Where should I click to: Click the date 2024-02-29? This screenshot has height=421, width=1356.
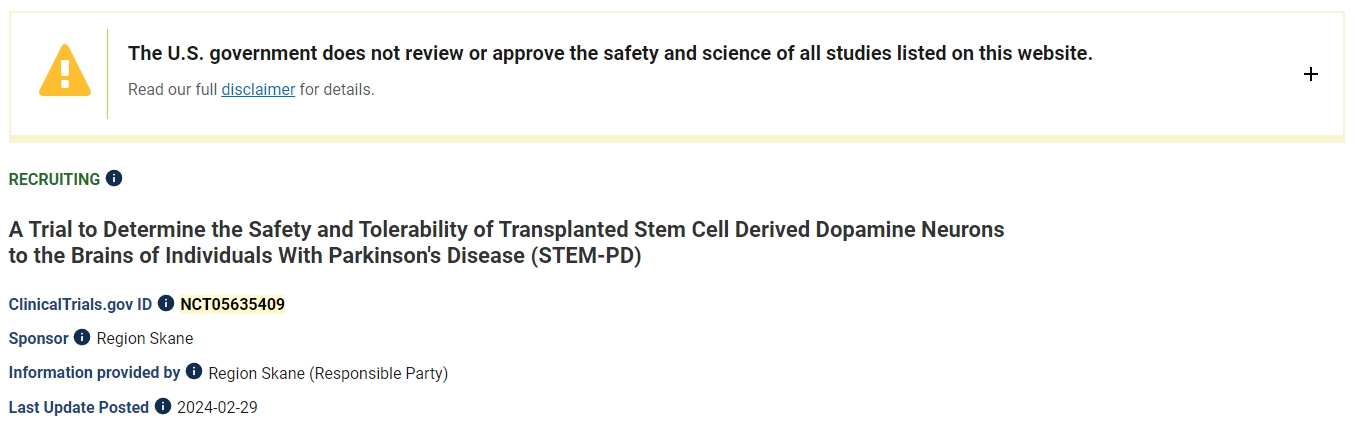[217, 407]
